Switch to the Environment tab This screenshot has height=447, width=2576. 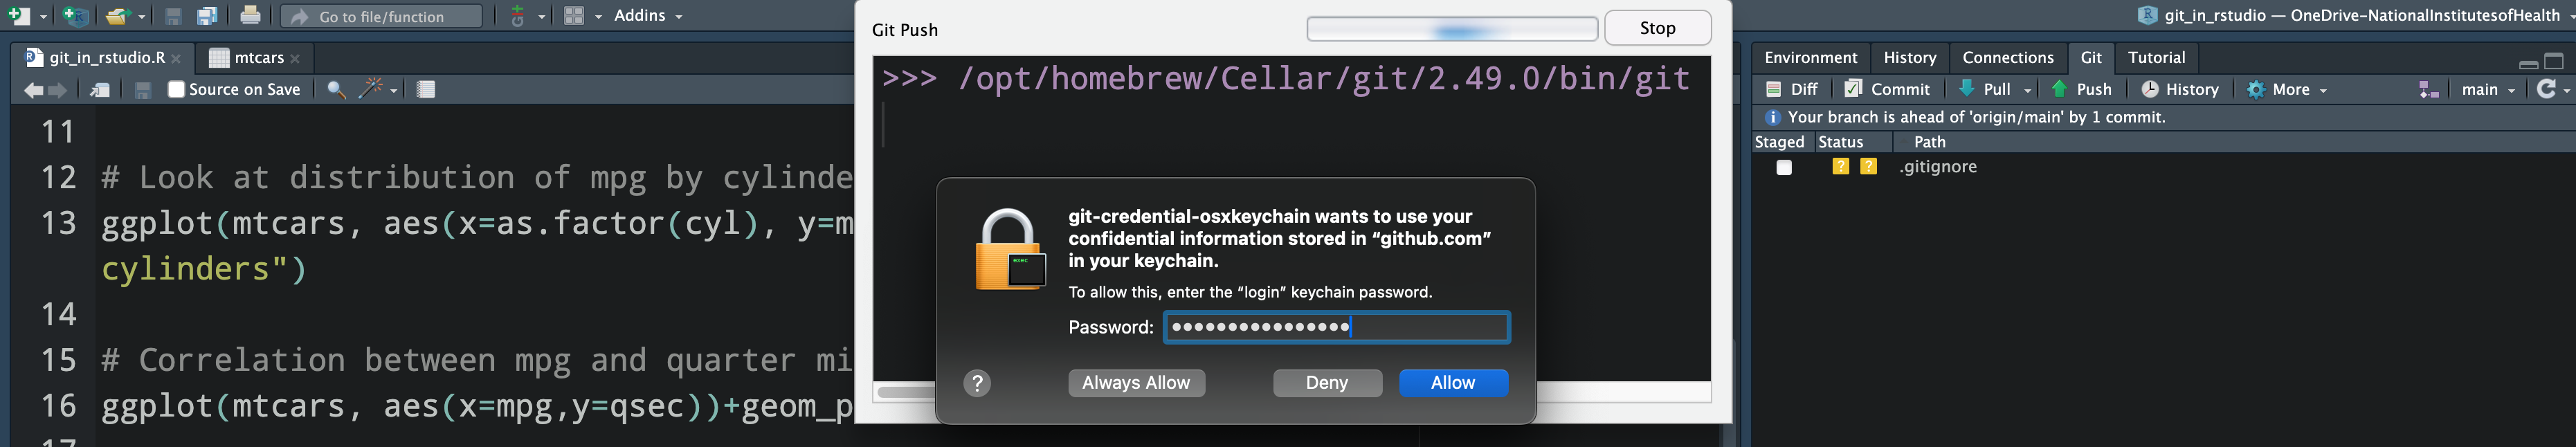coord(1810,58)
